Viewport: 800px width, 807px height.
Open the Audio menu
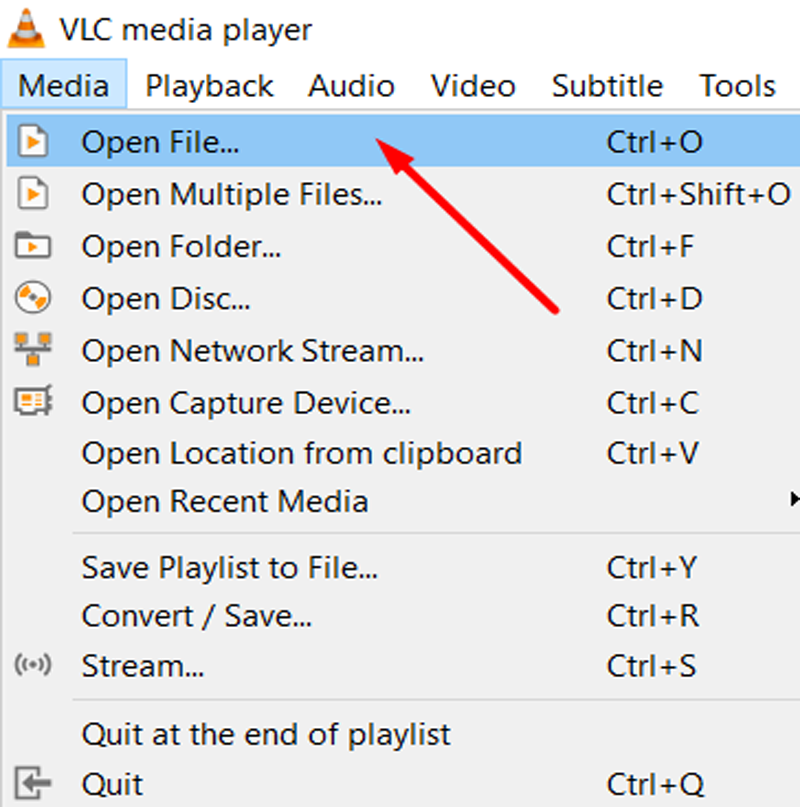(350, 86)
